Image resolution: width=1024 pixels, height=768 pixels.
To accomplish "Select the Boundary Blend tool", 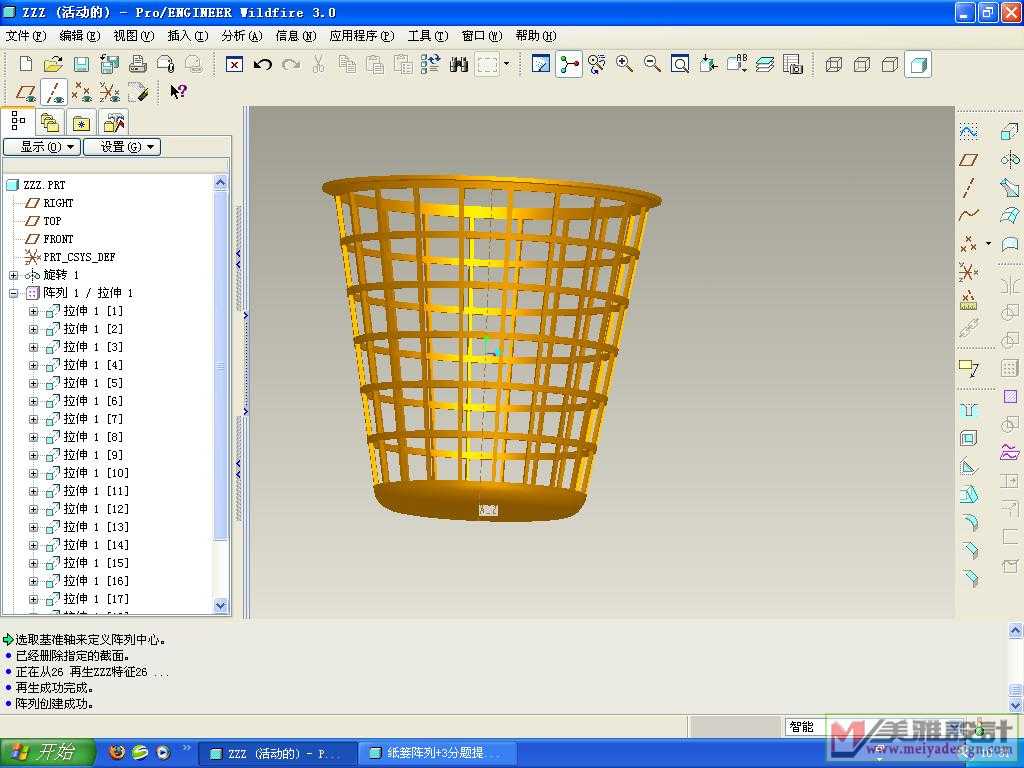I will 1010,215.
